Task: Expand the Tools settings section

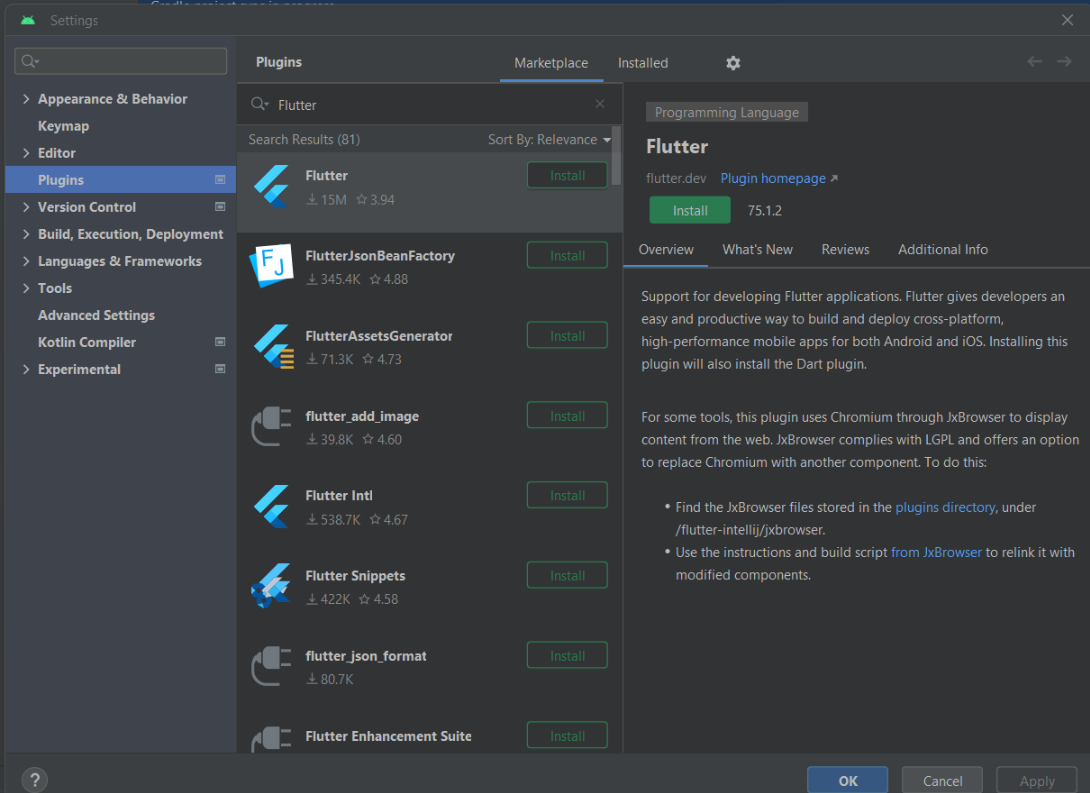Action: (x=26, y=288)
